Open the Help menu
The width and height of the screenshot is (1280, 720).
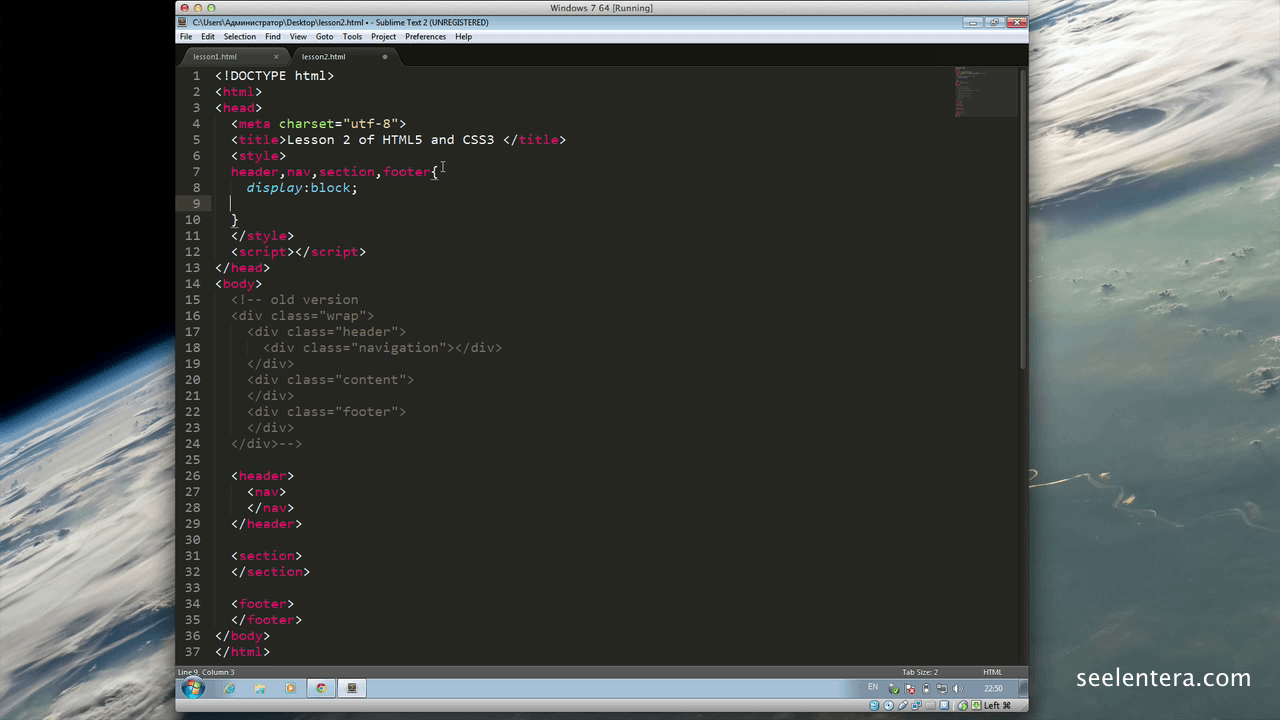[x=464, y=36]
